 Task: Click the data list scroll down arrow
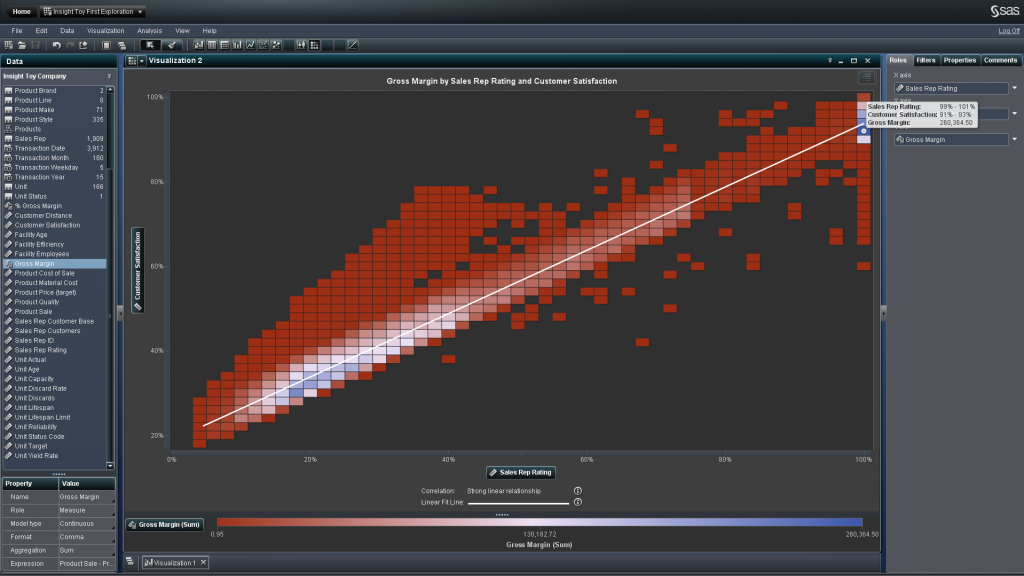click(110, 466)
